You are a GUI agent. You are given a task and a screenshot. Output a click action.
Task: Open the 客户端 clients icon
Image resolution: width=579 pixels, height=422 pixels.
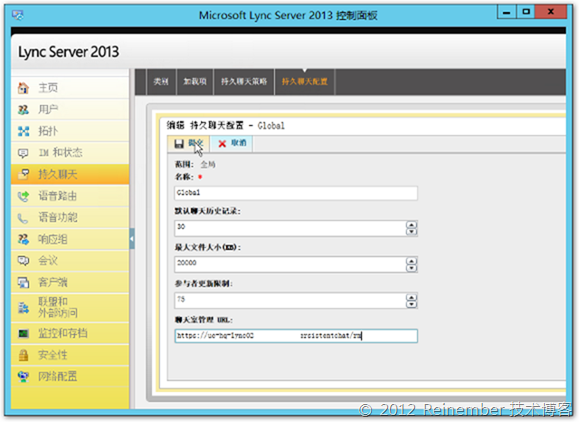[x=23, y=283]
